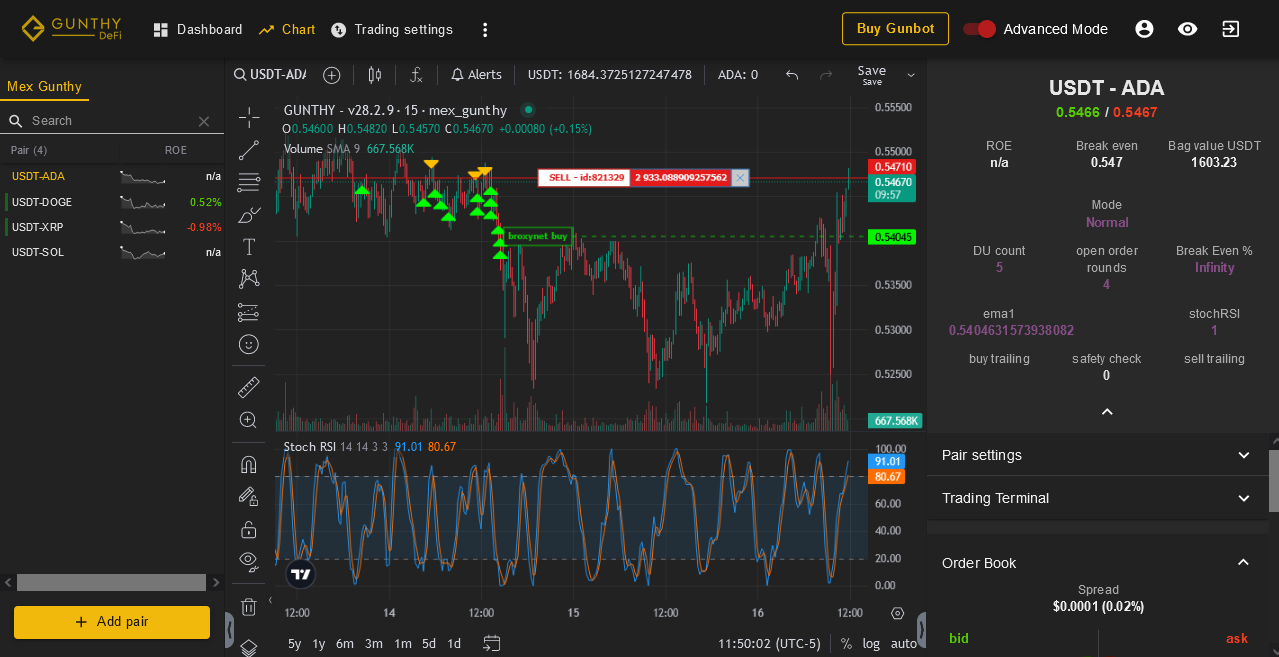The height and width of the screenshot is (657, 1279).
Task: Open the Alerts bell button
Action: pyautogui.click(x=476, y=75)
